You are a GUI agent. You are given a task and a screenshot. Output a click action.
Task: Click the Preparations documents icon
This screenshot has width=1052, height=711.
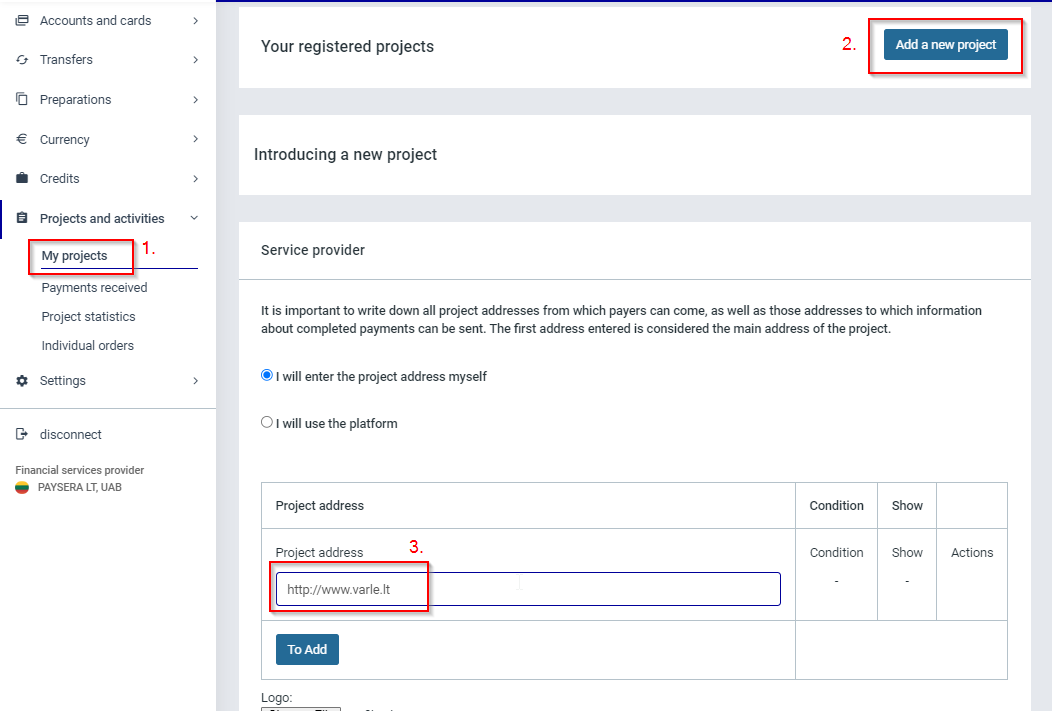tap(22, 99)
